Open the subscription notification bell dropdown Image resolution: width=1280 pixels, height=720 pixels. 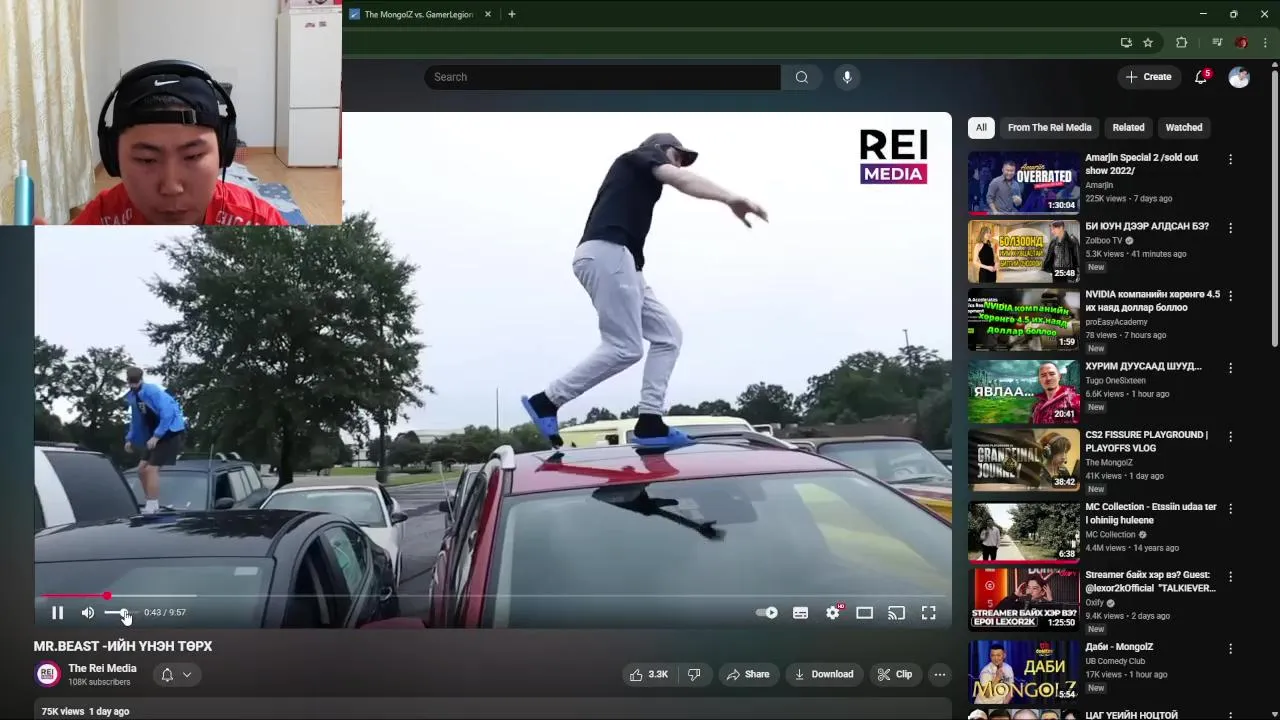click(176, 675)
